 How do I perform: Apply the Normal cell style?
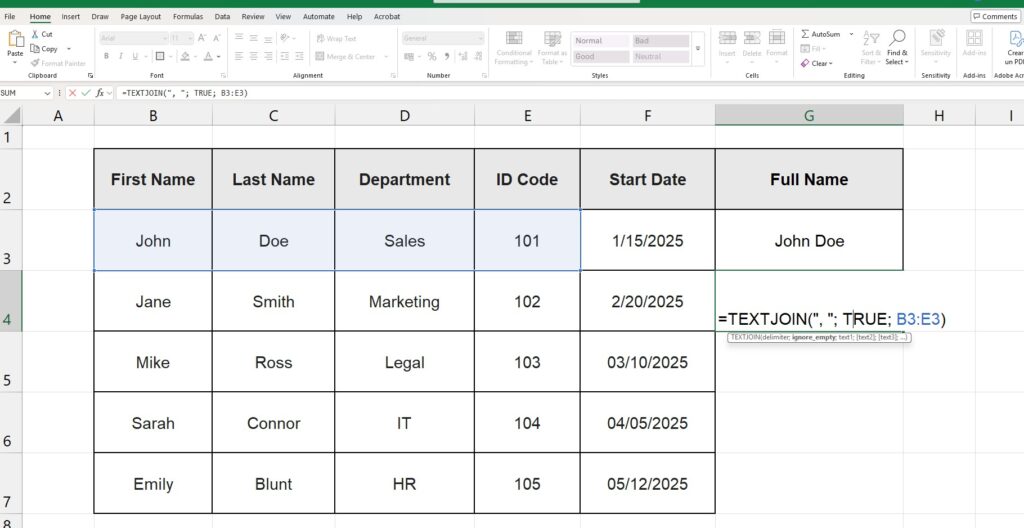pyautogui.click(x=600, y=41)
